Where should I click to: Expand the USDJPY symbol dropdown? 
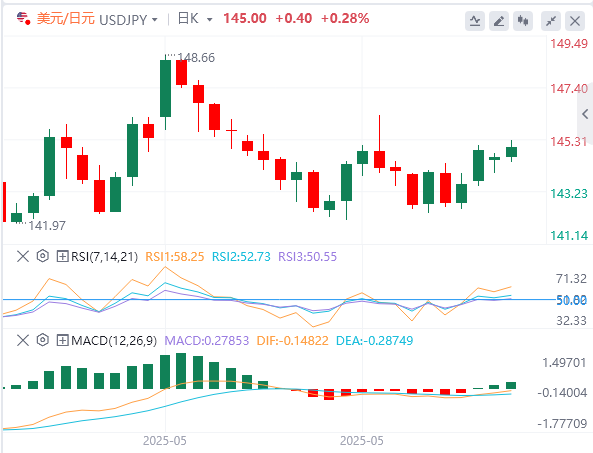(x=155, y=19)
